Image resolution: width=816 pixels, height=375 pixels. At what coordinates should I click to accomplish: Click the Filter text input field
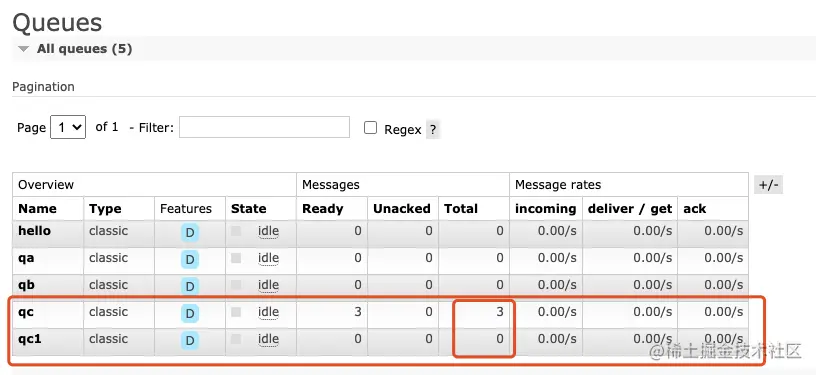[264, 127]
